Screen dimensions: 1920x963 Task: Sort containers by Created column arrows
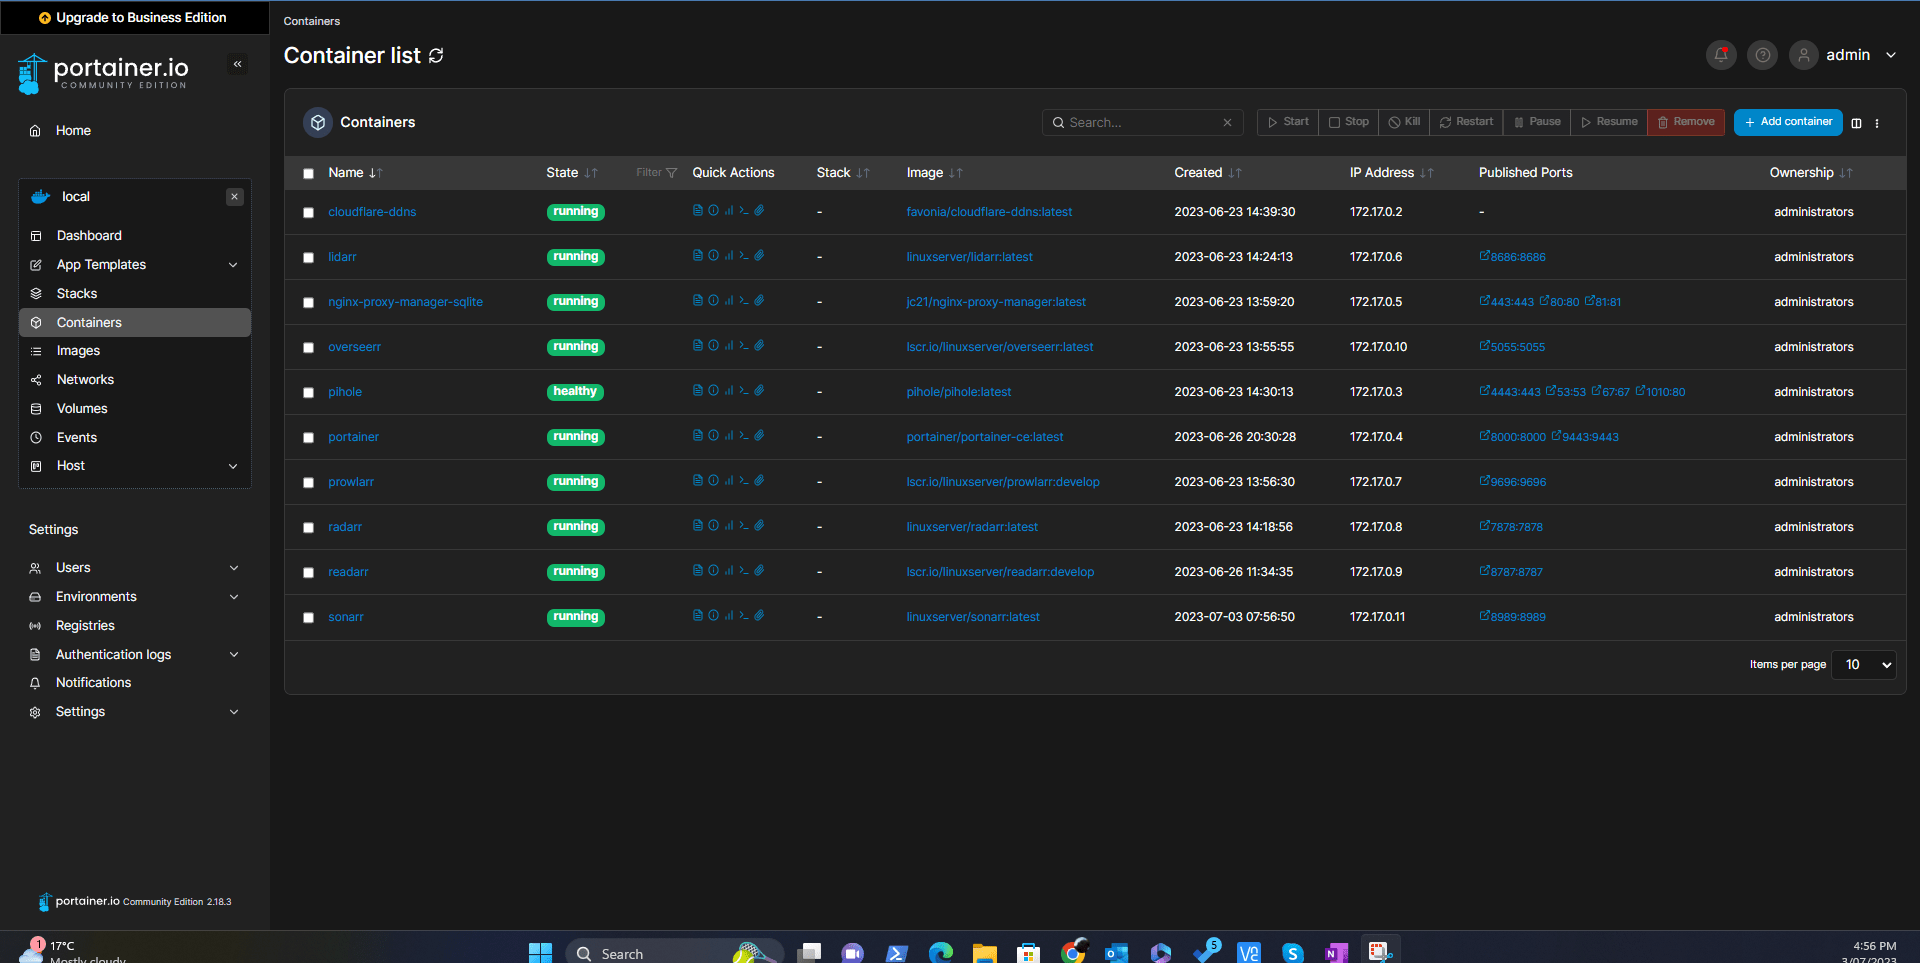1235,173
